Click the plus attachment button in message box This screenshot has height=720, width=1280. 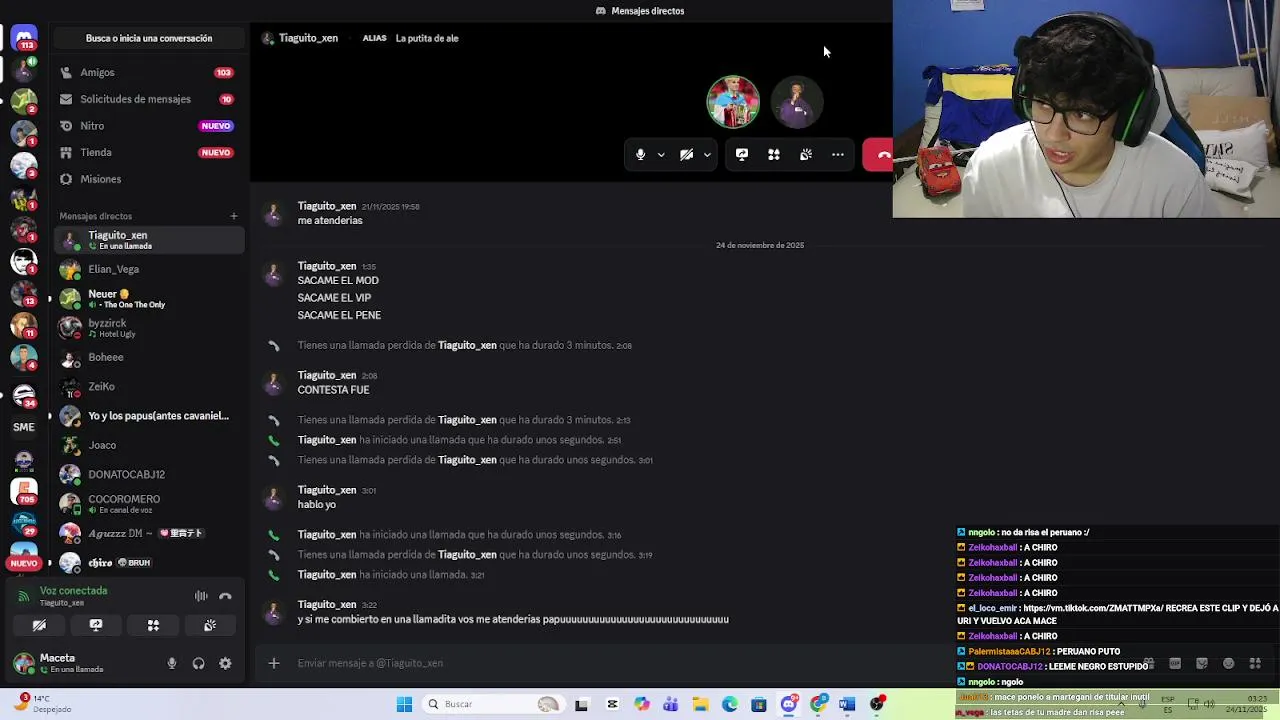273,663
